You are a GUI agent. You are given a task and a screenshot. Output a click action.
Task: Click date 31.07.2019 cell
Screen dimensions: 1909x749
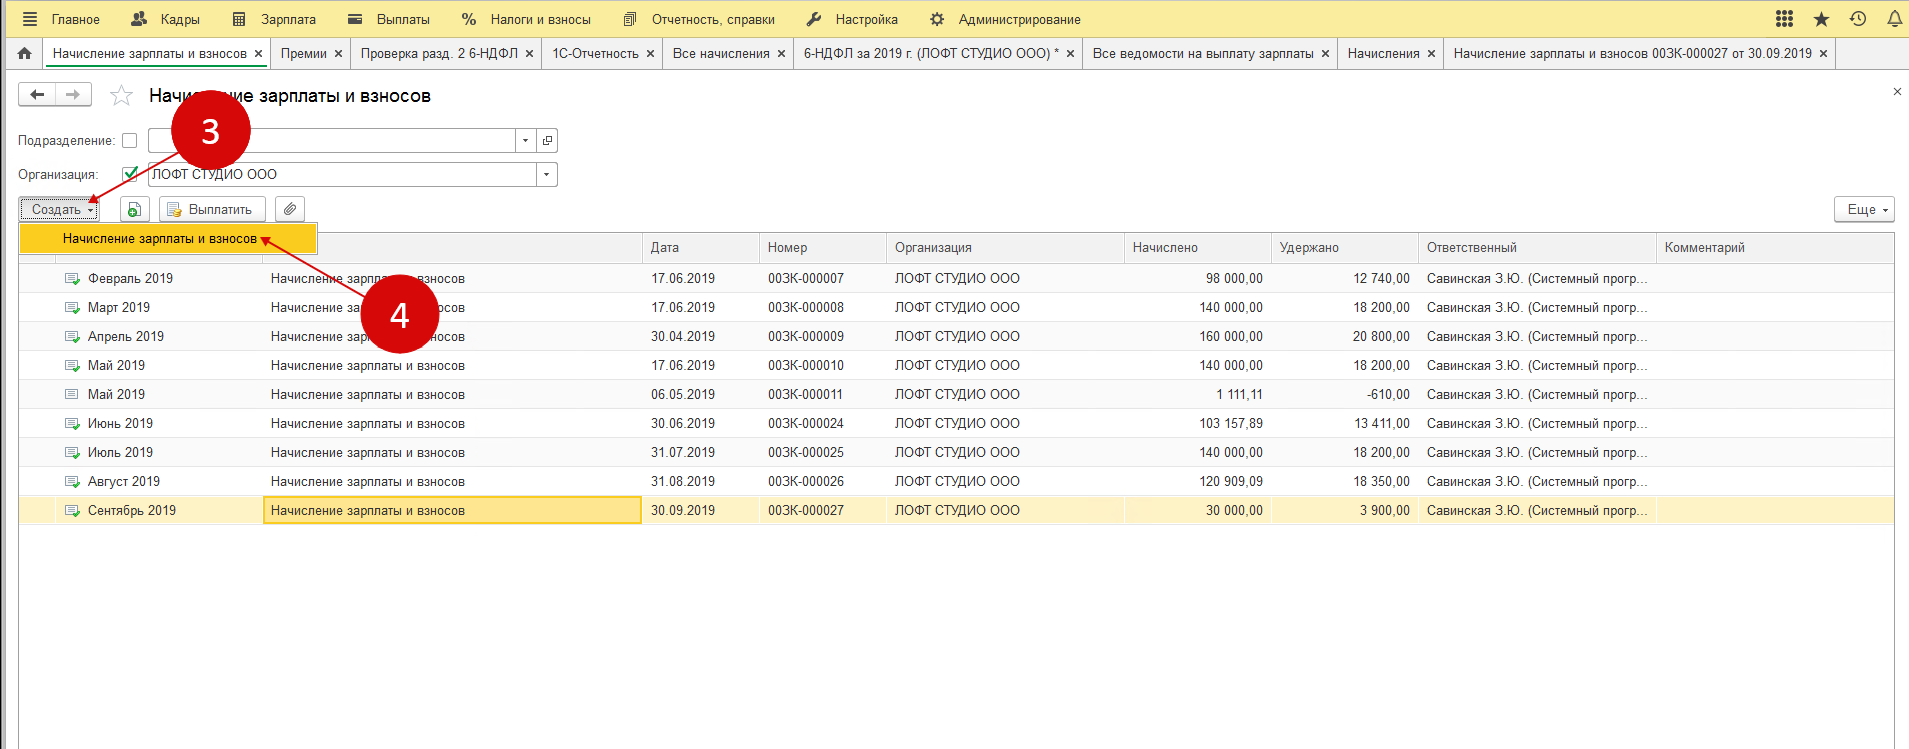(683, 453)
